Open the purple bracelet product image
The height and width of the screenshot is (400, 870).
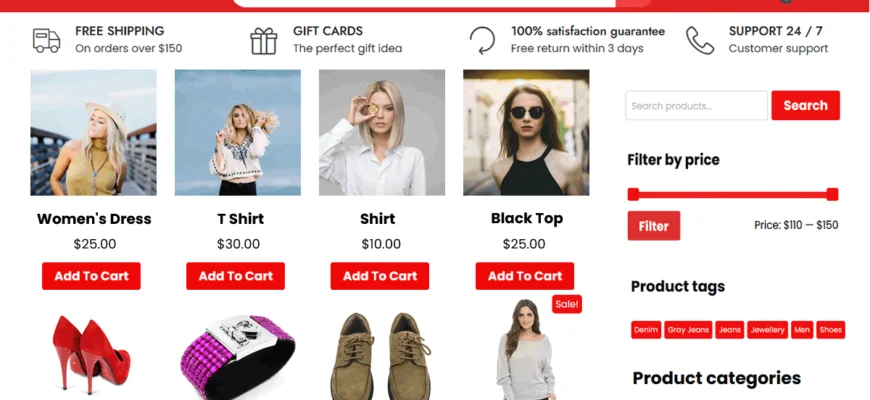coord(237,355)
